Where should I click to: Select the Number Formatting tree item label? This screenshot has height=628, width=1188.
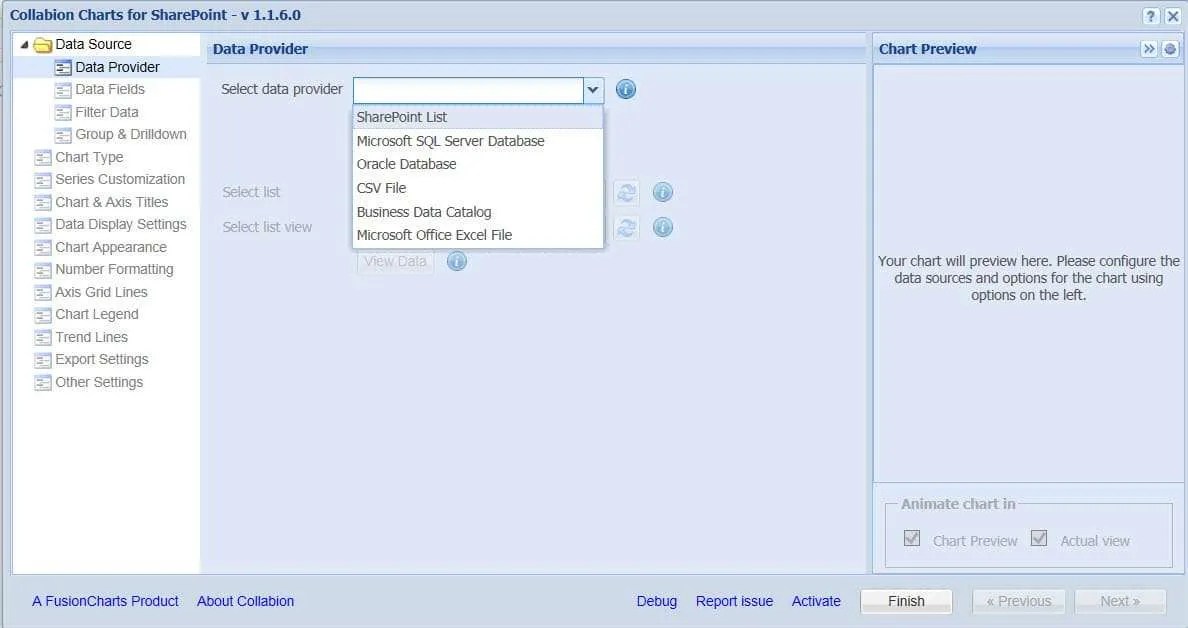[114, 270]
